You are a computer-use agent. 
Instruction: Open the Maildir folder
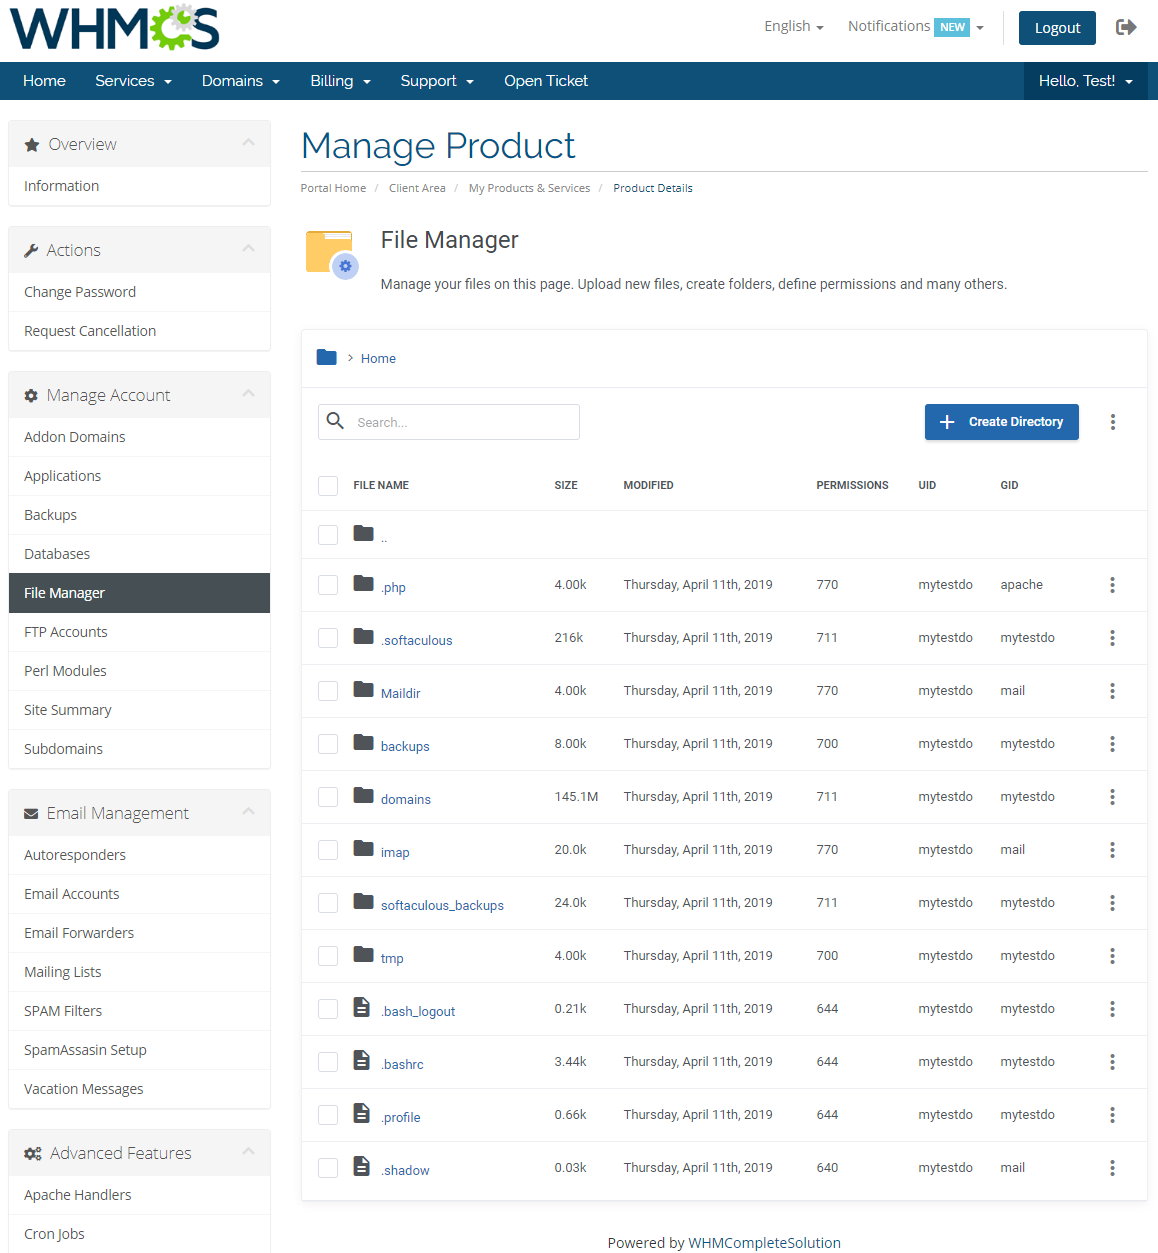click(x=400, y=692)
